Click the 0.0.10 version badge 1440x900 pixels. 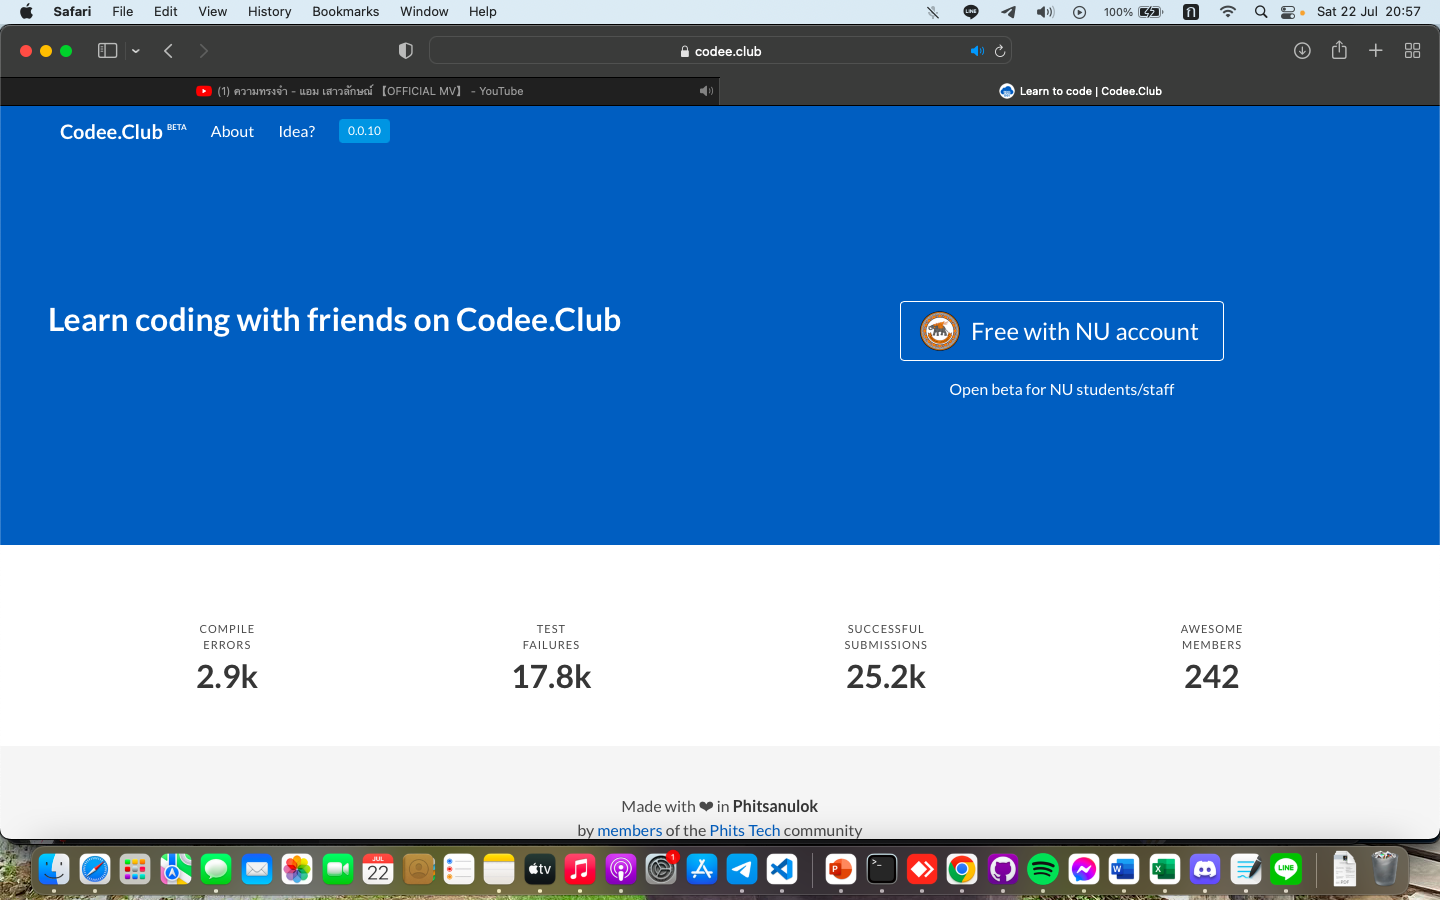[x=364, y=131]
